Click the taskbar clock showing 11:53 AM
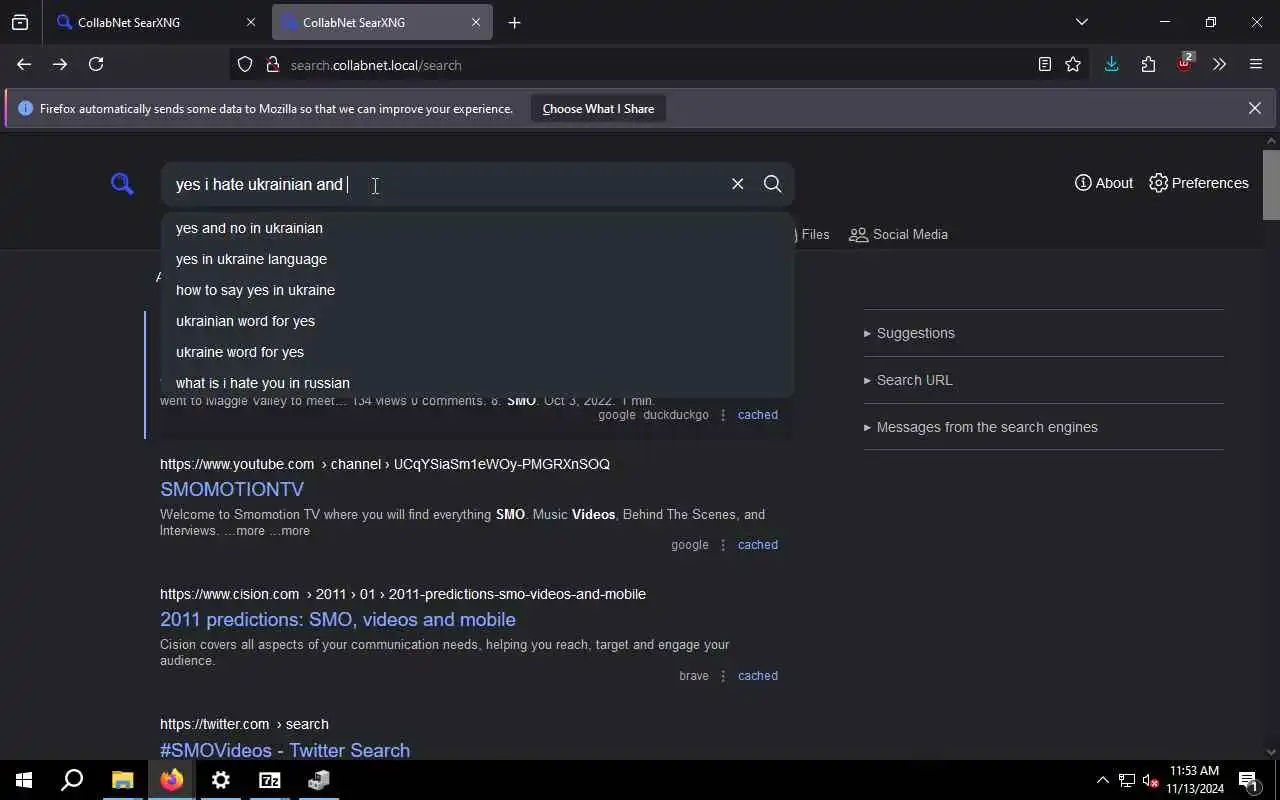Viewport: 1280px width, 800px height. (1194, 780)
